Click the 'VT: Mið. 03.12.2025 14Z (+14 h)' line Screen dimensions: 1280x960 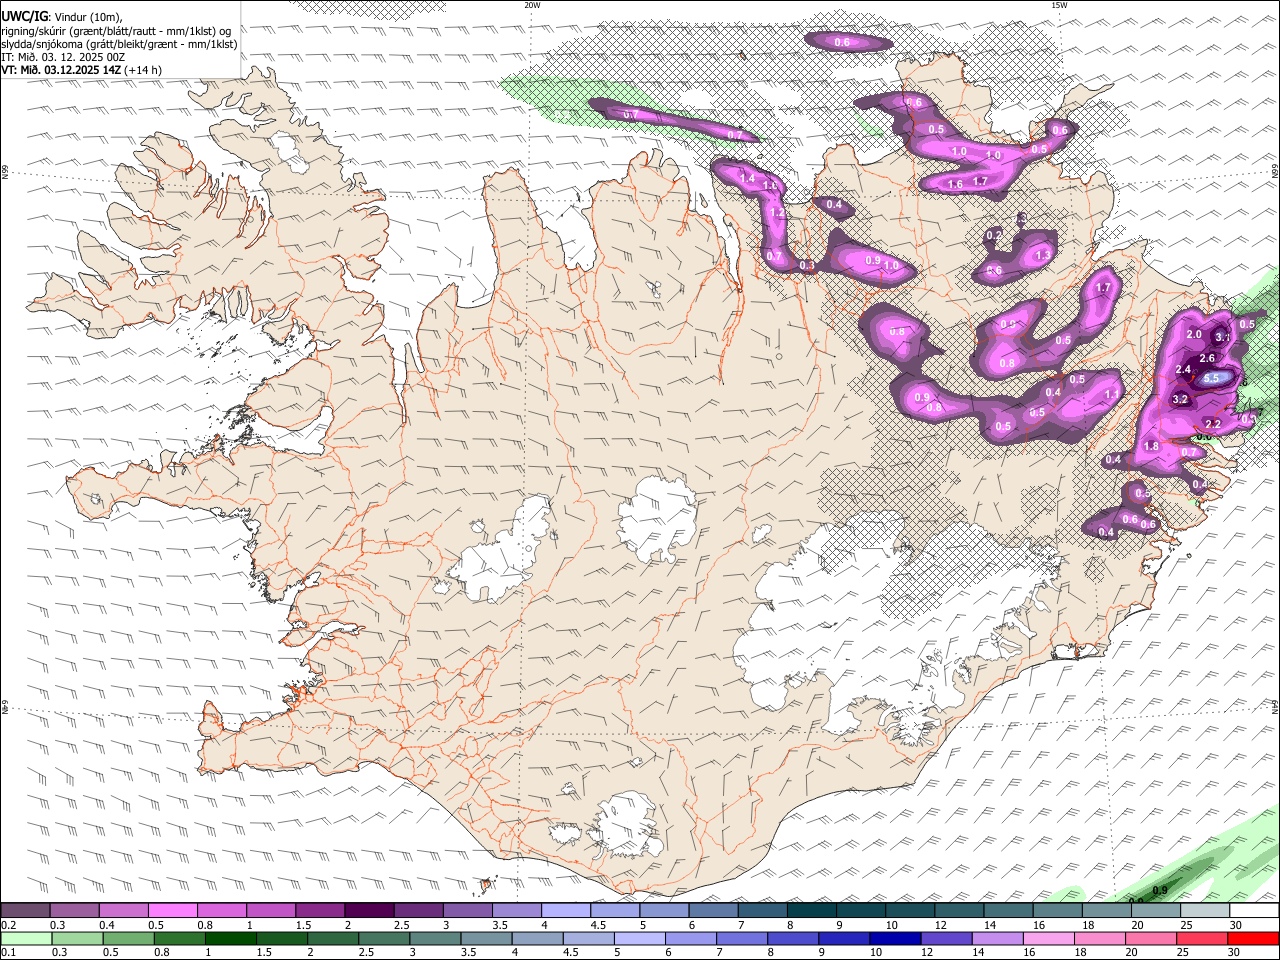(81, 70)
